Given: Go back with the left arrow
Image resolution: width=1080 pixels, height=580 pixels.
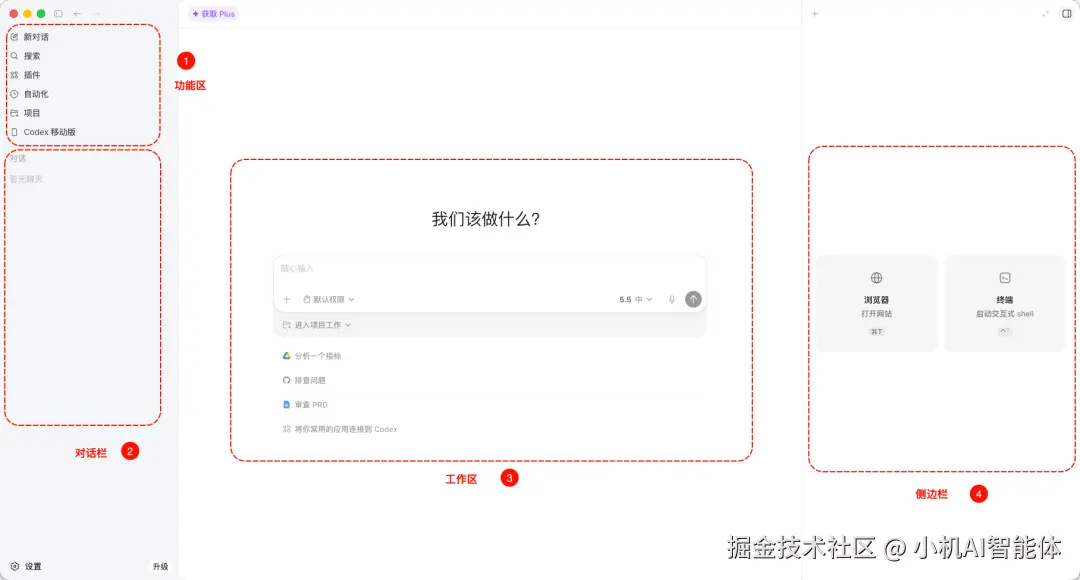Looking at the screenshot, I should (x=77, y=14).
